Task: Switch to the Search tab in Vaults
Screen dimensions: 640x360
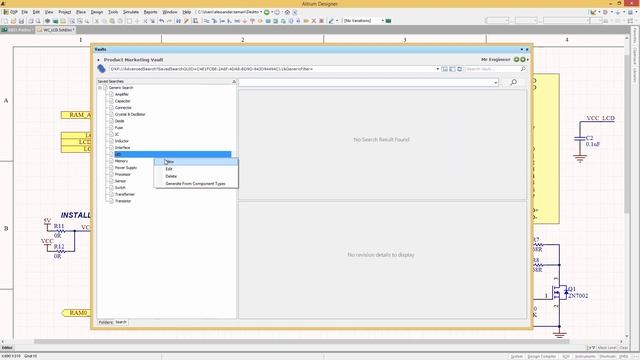Action: point(121,322)
